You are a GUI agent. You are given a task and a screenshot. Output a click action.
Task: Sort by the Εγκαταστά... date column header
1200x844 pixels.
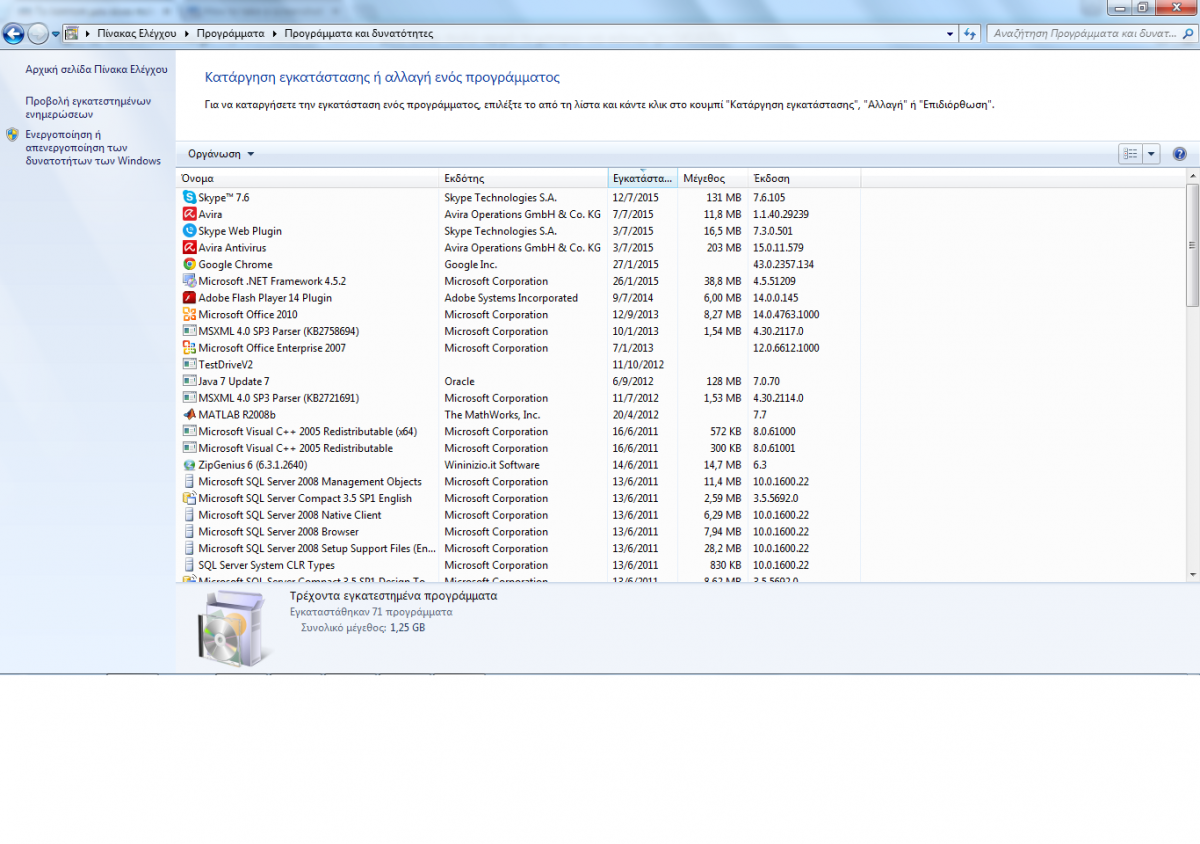point(643,178)
